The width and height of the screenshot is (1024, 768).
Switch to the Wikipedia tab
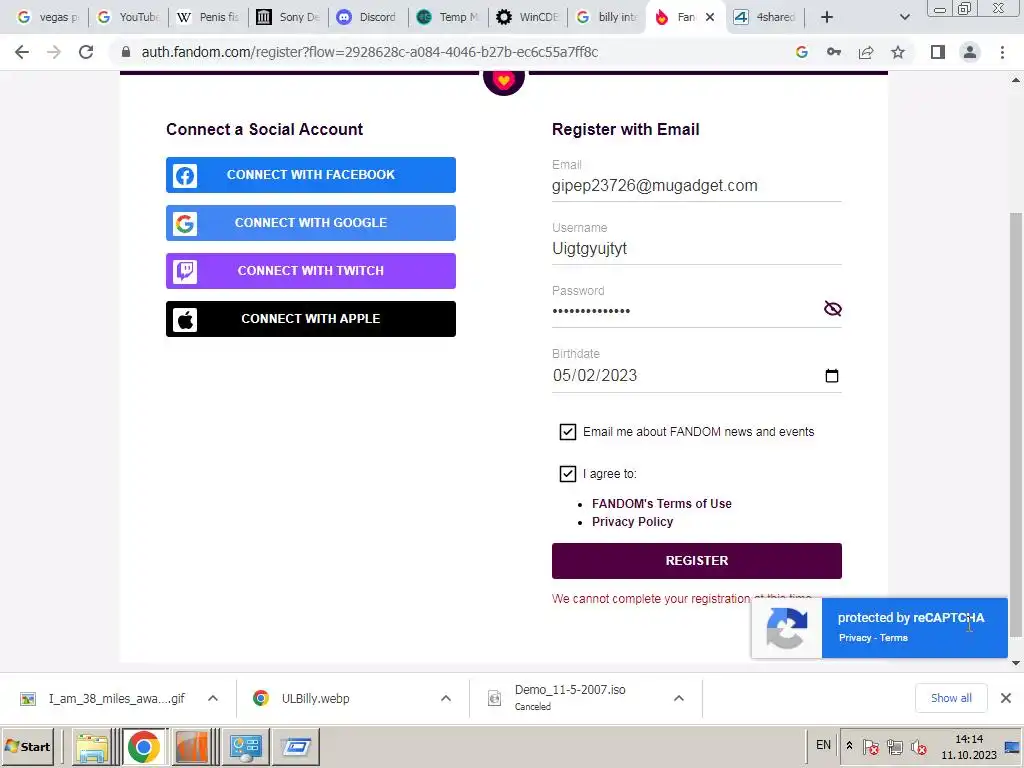[x=209, y=17]
